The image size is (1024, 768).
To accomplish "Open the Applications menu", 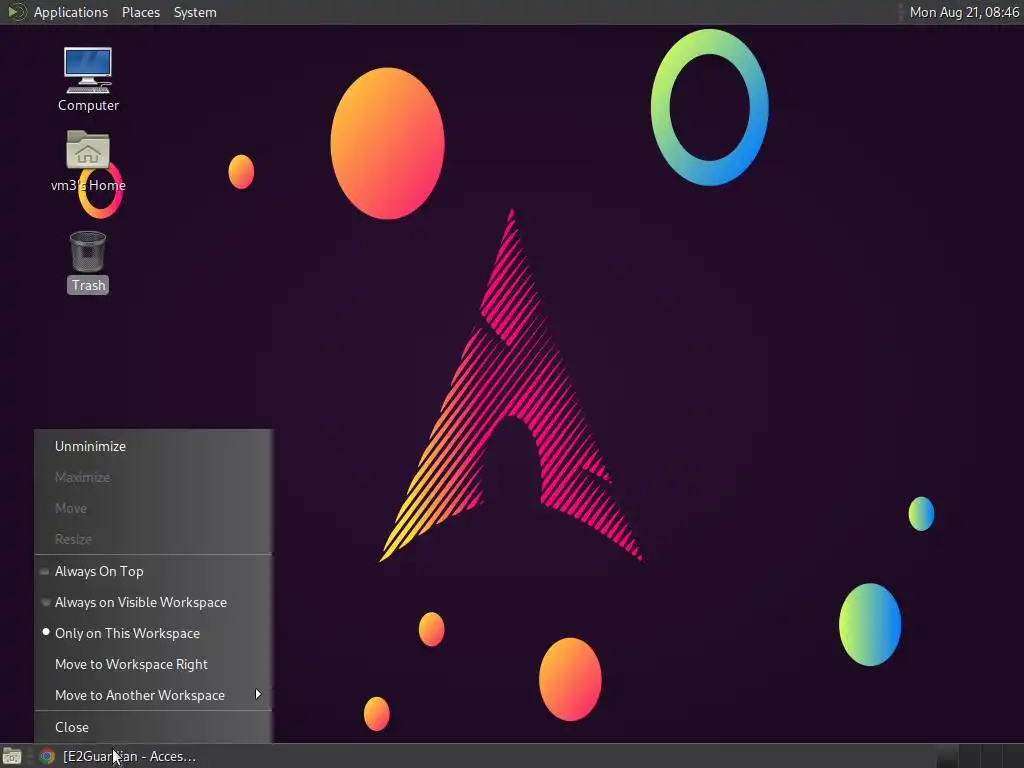I will [x=71, y=12].
